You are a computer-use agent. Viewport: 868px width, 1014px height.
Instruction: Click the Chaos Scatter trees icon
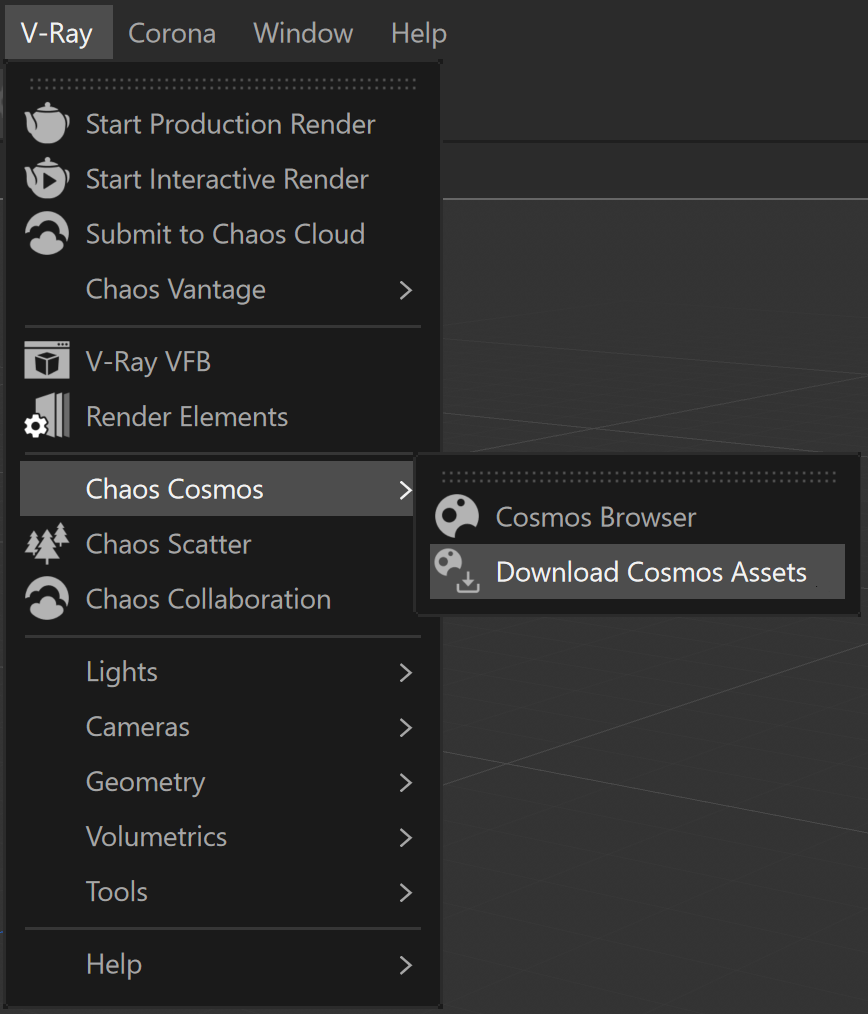pyautogui.click(x=47, y=543)
